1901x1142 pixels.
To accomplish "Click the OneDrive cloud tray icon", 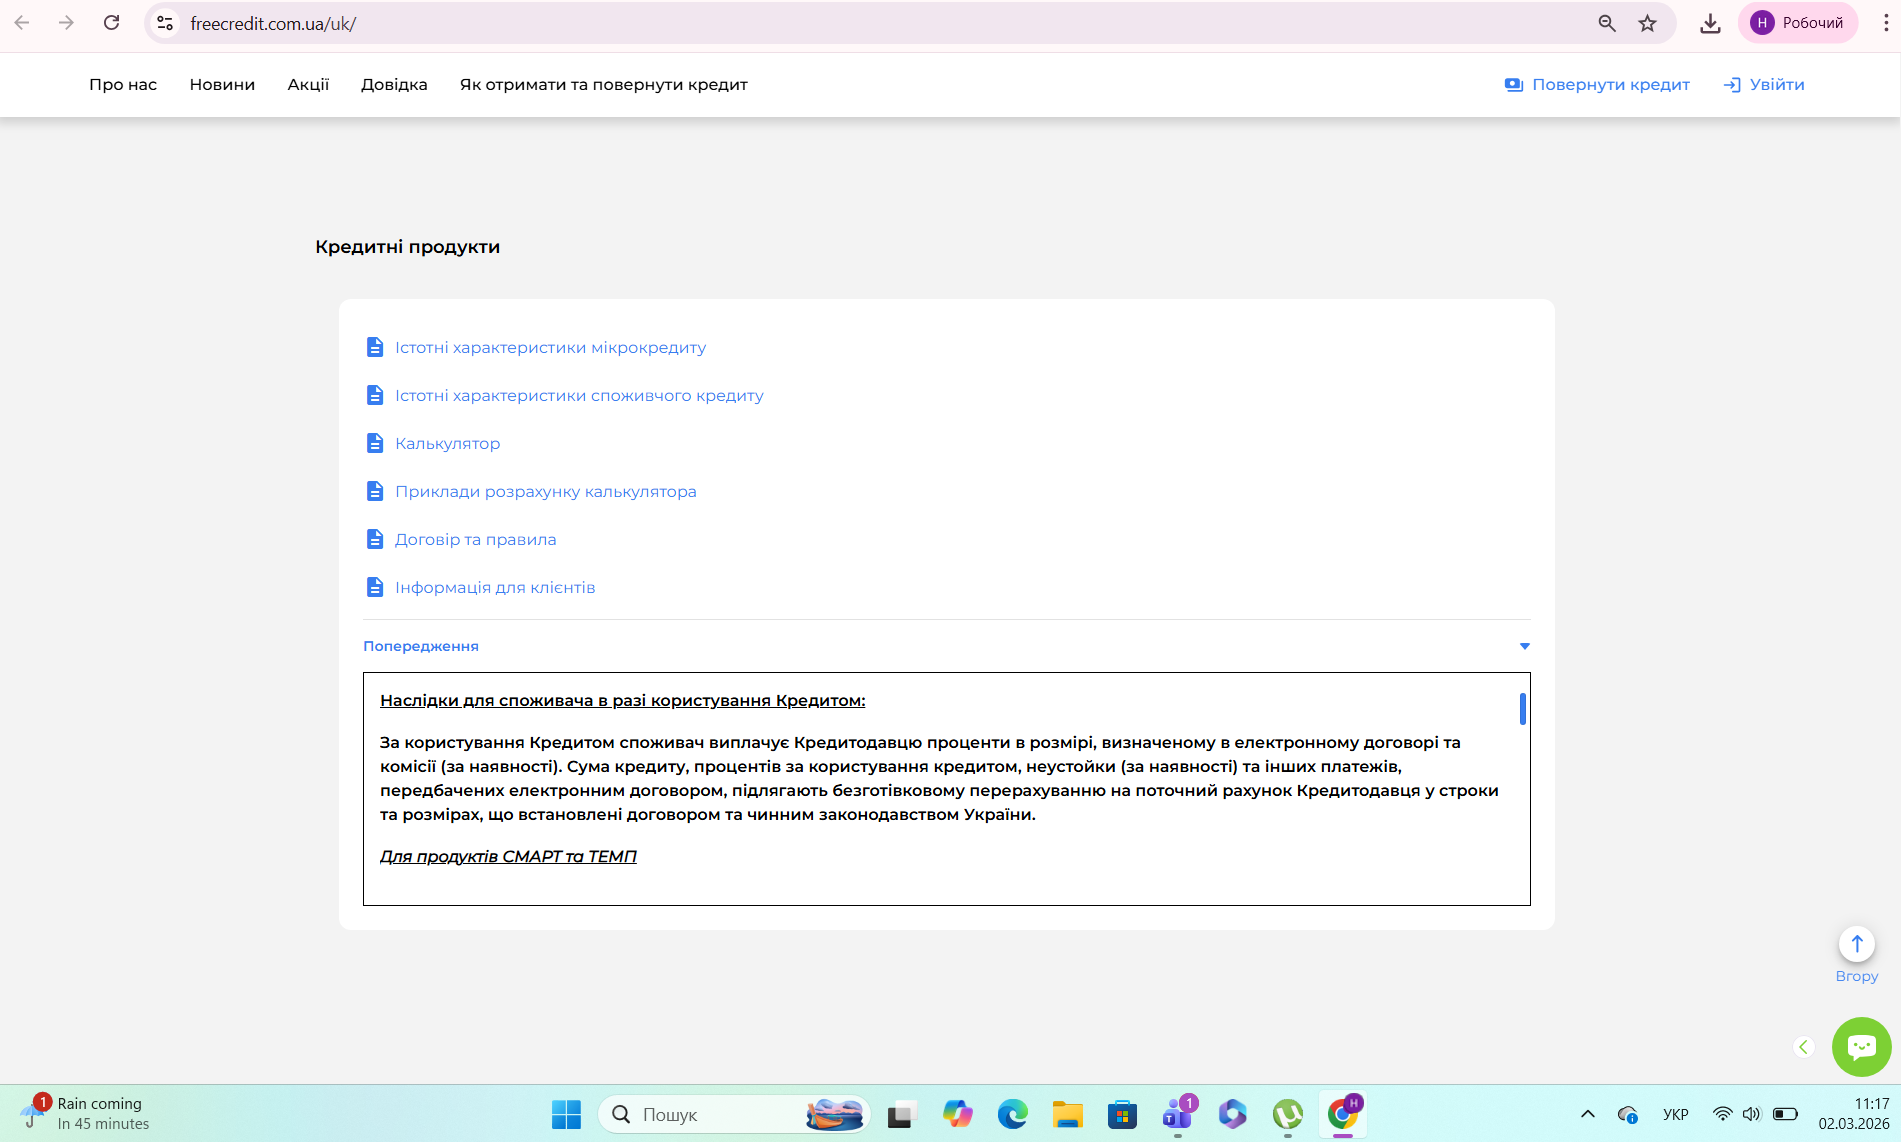I will tap(1627, 1114).
